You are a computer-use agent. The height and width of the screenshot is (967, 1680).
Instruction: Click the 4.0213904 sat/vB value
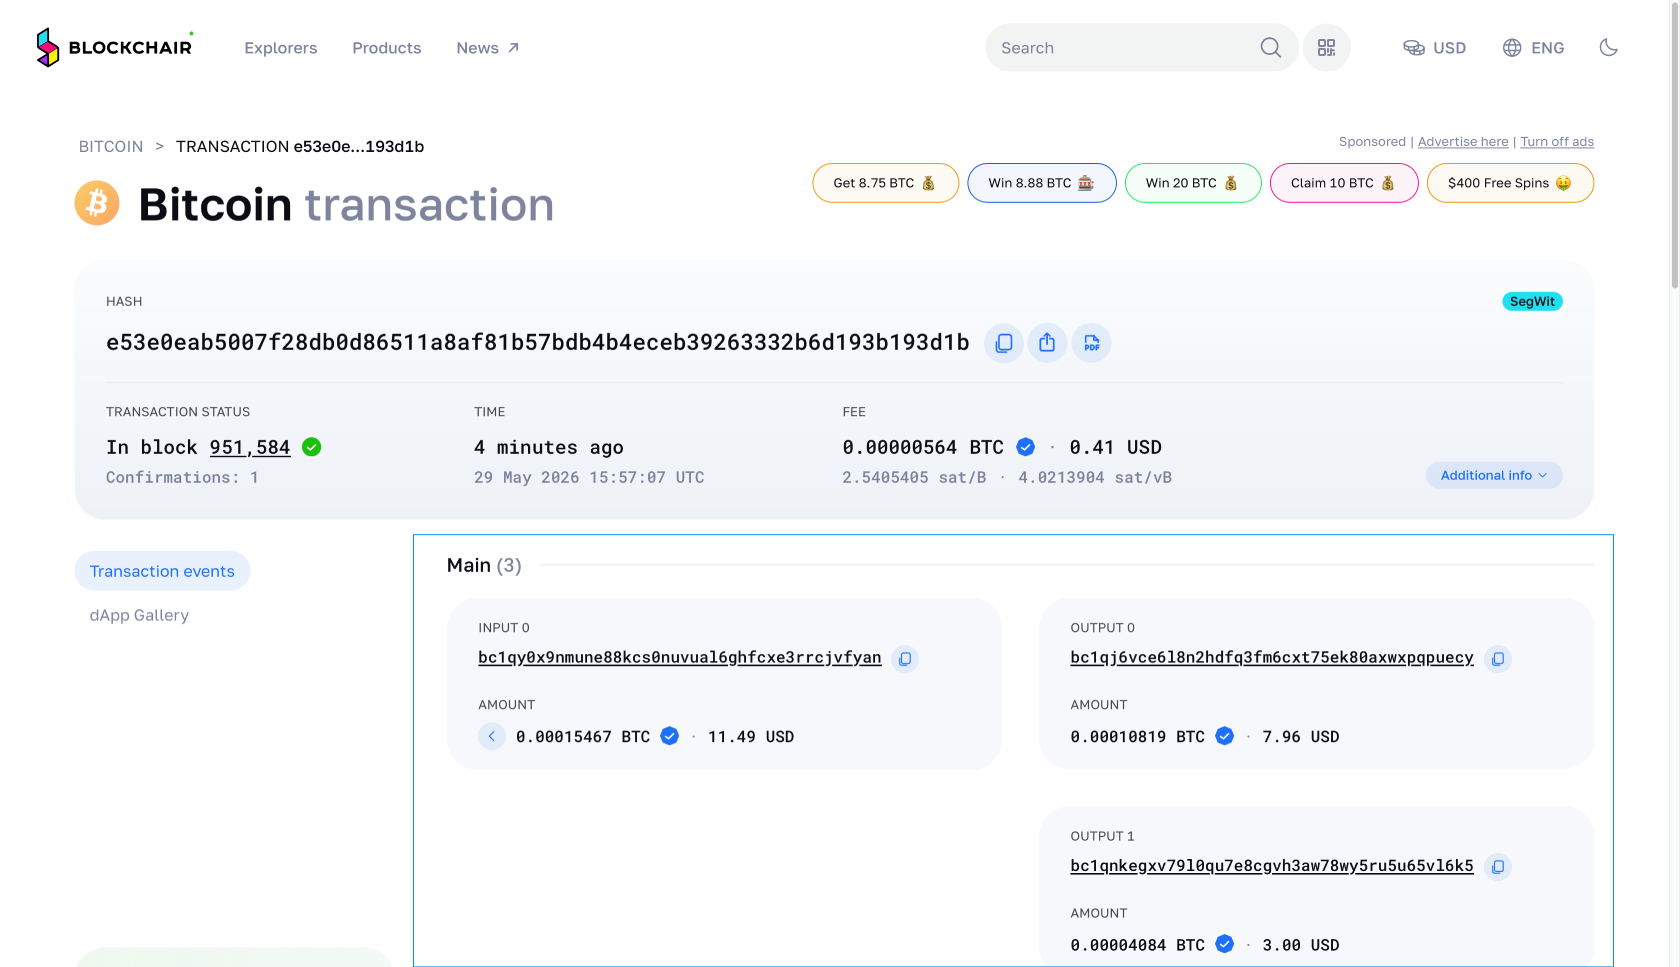coord(1095,477)
